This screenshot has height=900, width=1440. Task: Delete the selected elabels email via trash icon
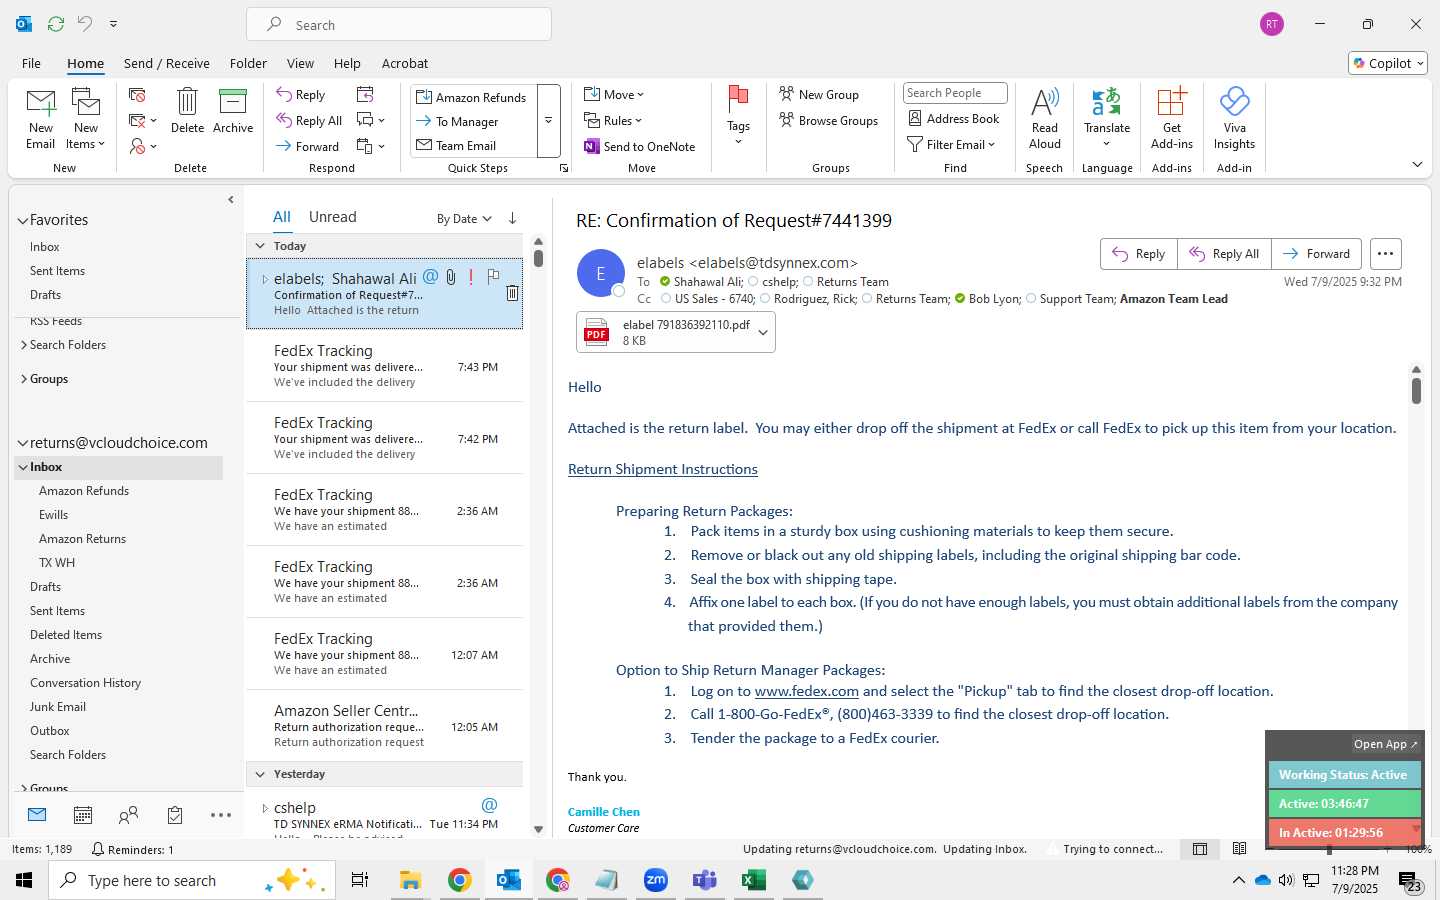point(512,293)
